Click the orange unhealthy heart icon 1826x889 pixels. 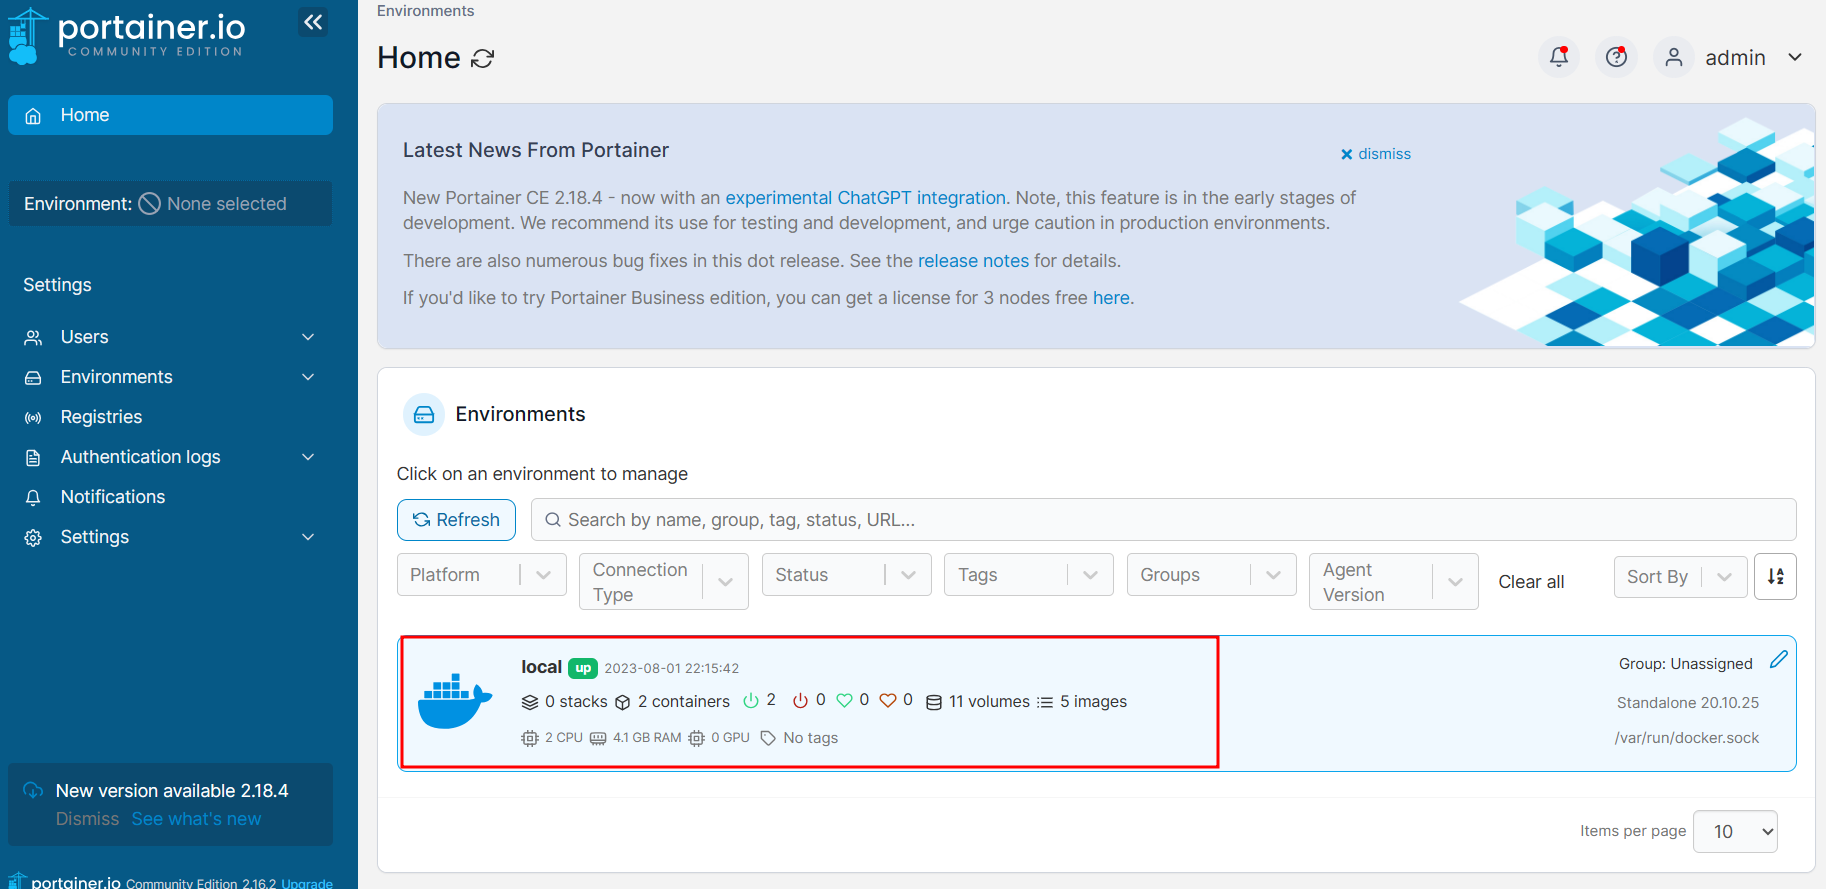[x=888, y=701]
